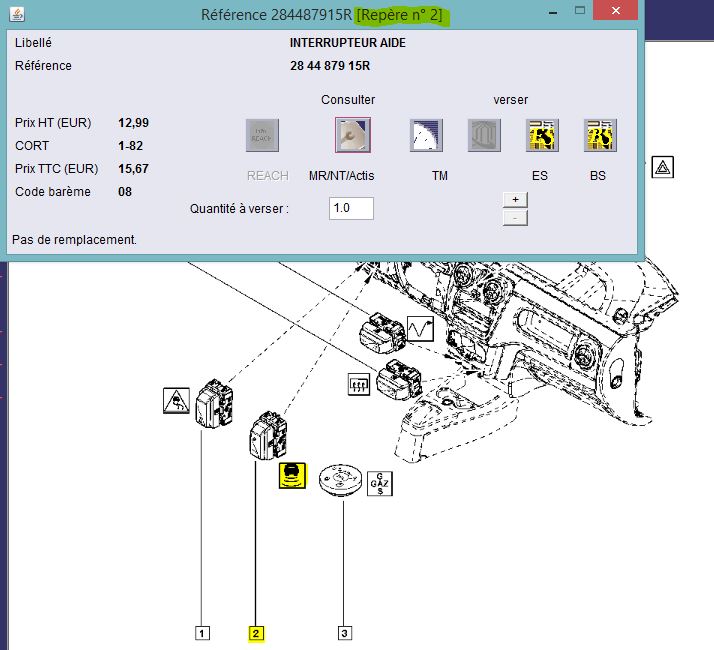Click the 'Pas de remplacement.' status text

[x=74, y=240]
